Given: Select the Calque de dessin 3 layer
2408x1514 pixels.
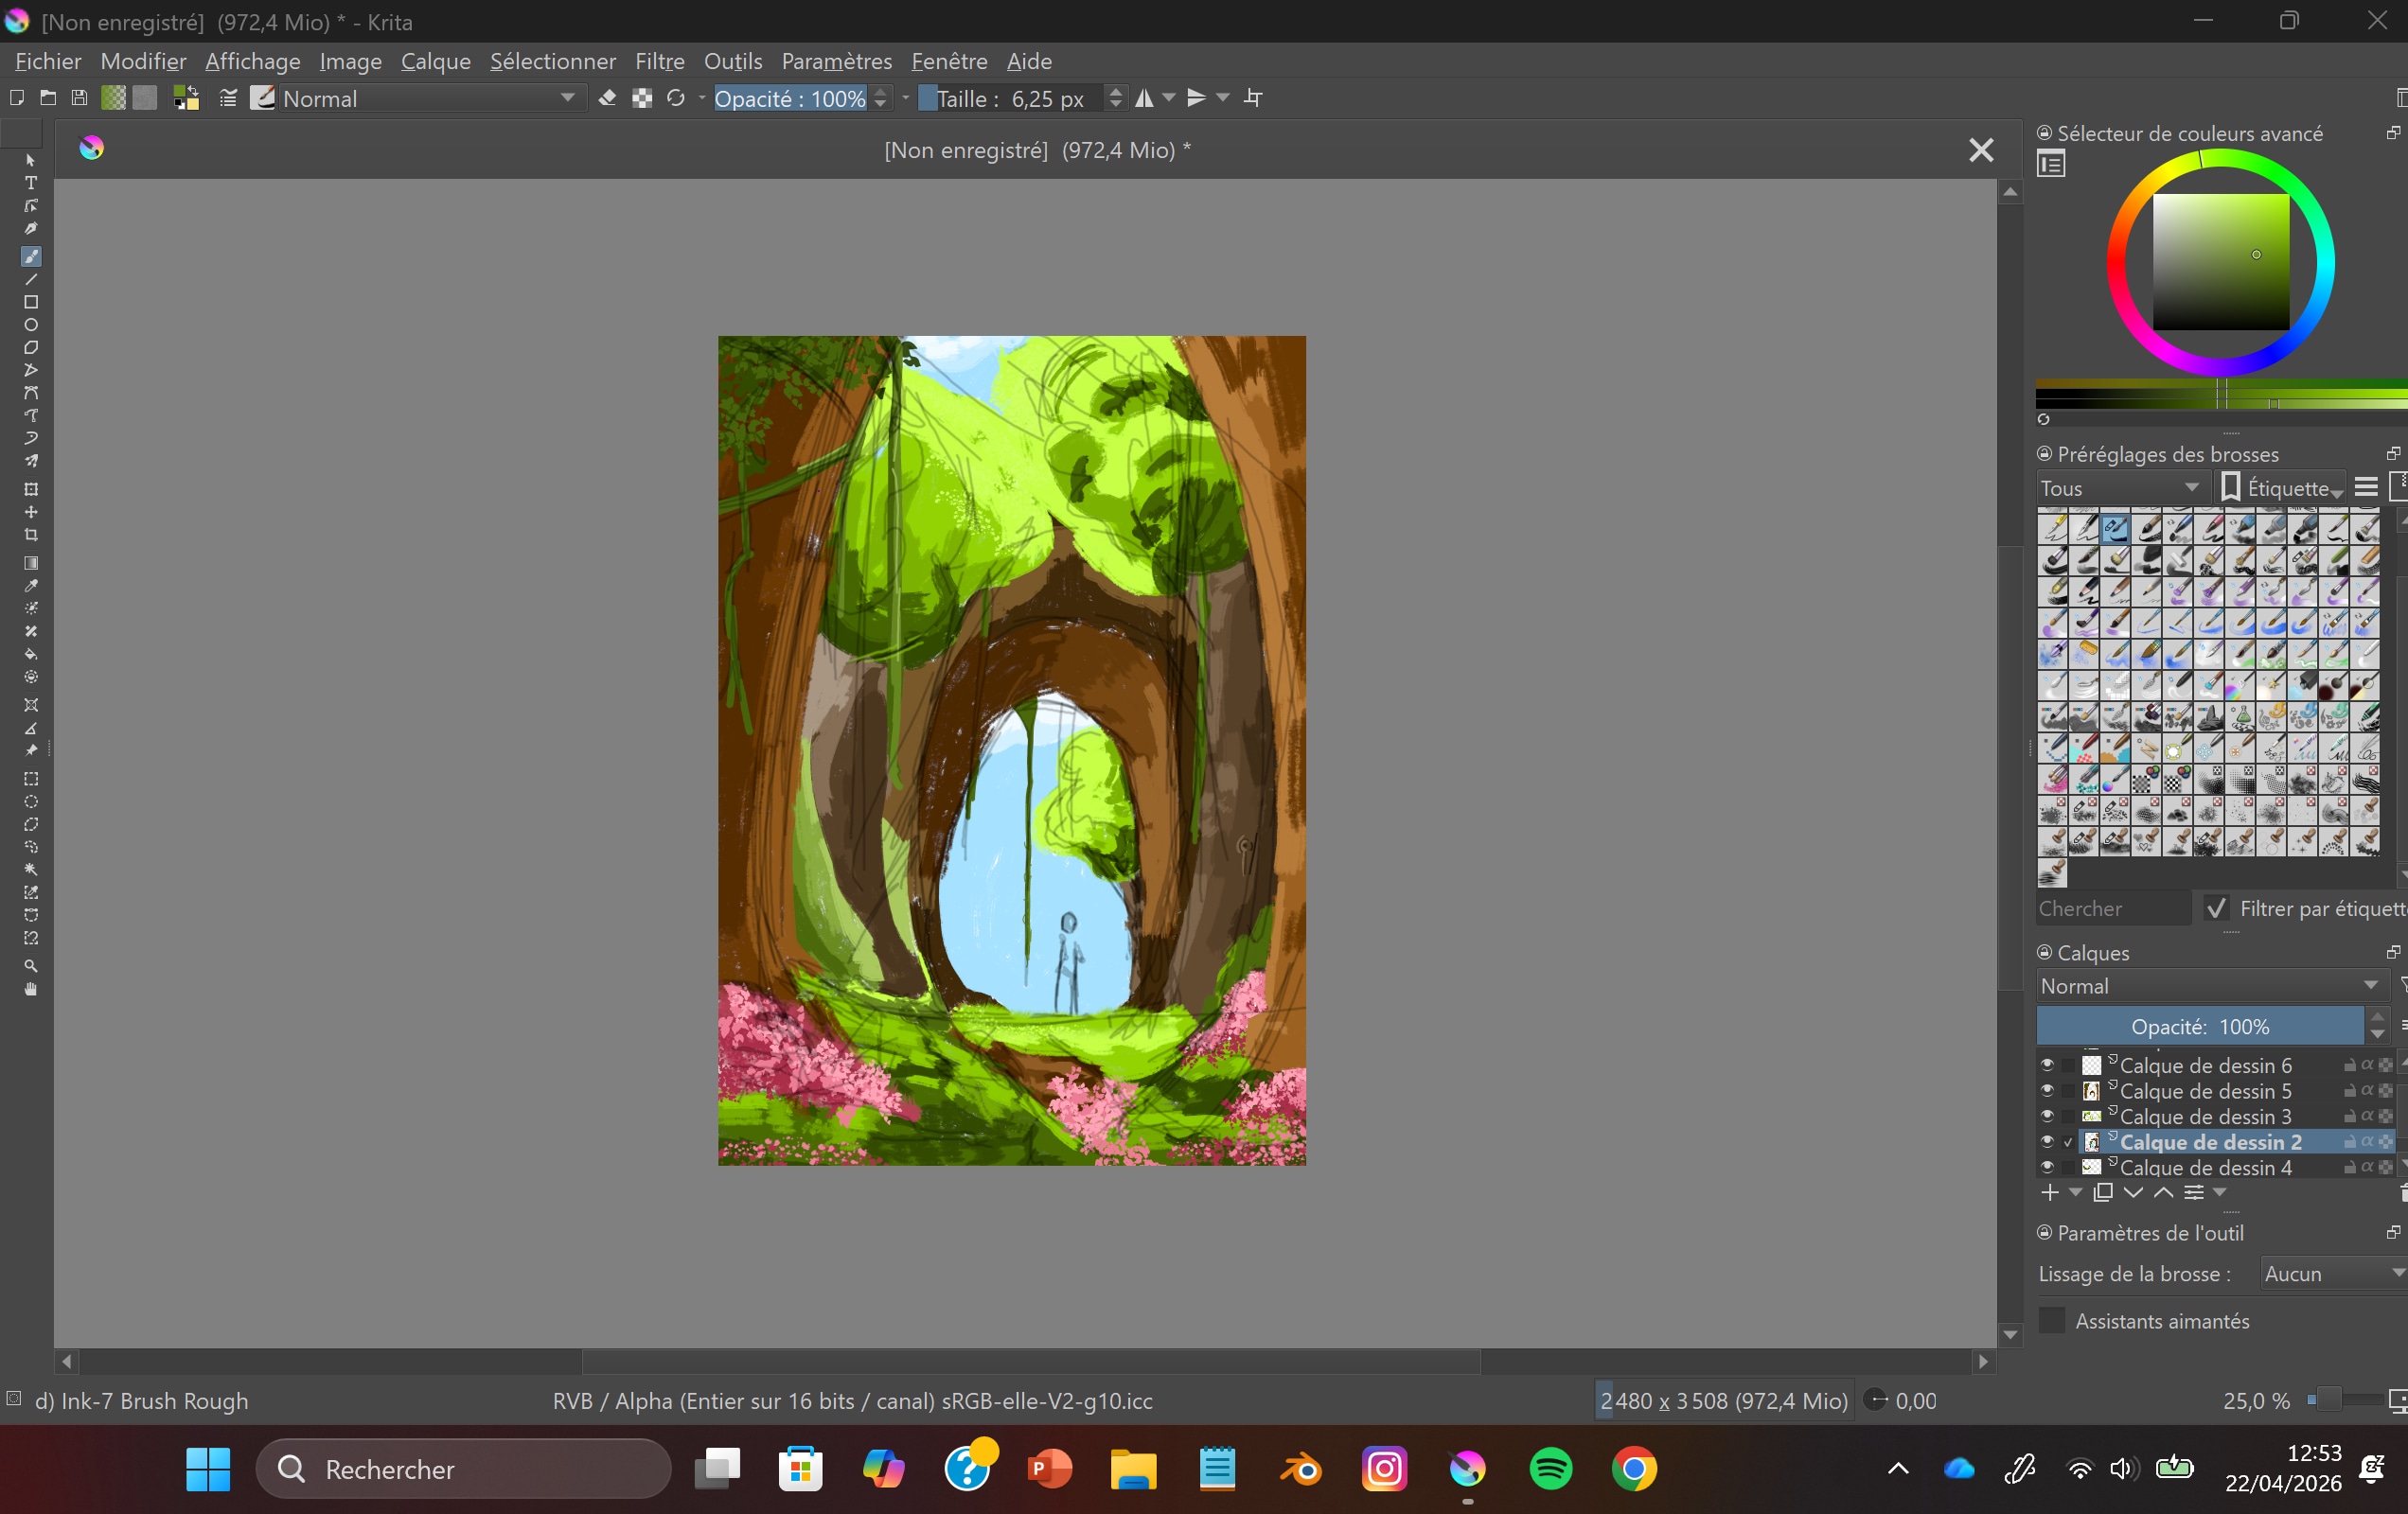Looking at the screenshot, I should (2204, 1116).
